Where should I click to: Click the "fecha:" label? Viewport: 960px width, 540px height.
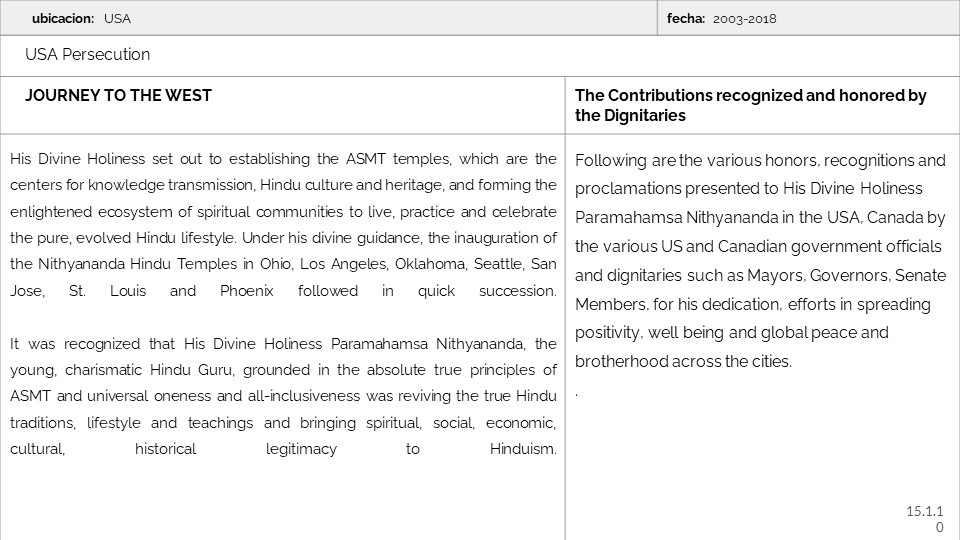coord(686,18)
